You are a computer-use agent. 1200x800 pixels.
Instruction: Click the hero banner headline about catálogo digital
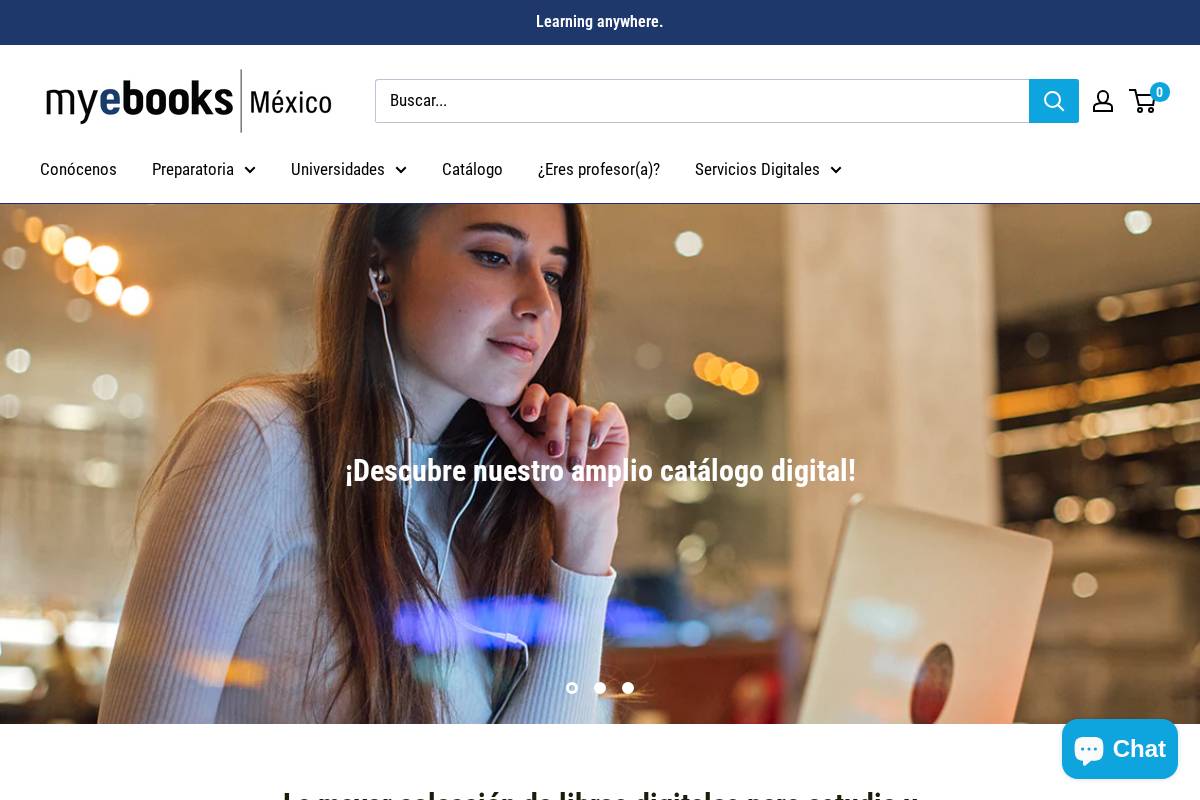600,471
